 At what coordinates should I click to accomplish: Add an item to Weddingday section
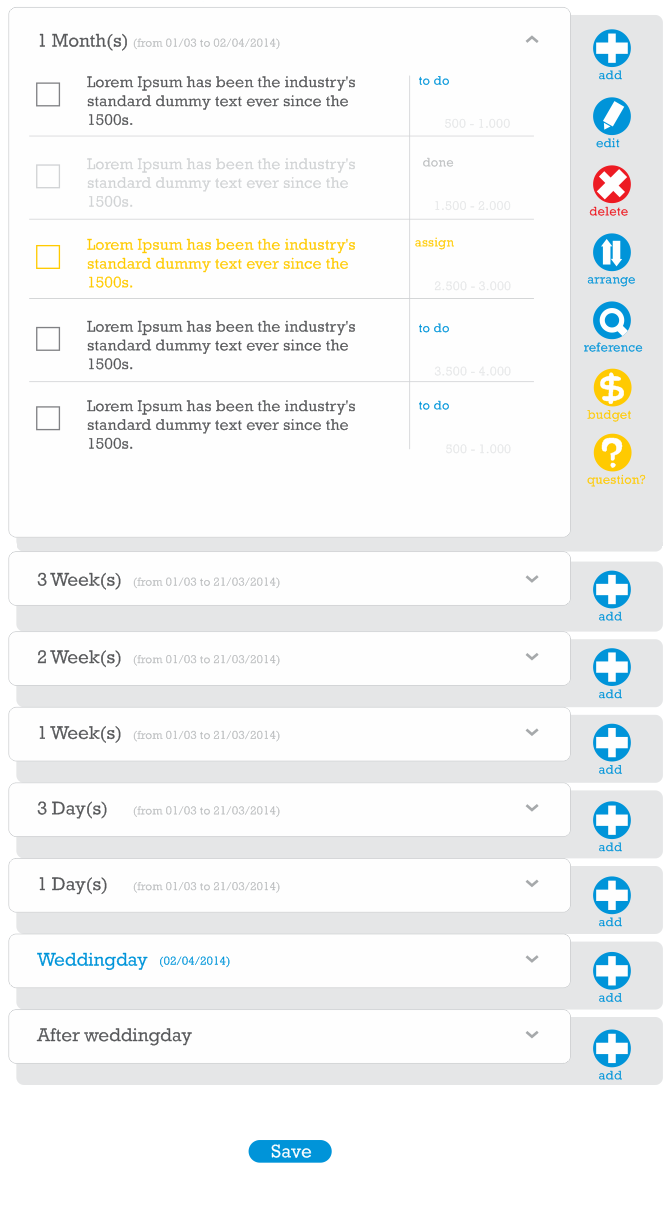tap(612, 971)
